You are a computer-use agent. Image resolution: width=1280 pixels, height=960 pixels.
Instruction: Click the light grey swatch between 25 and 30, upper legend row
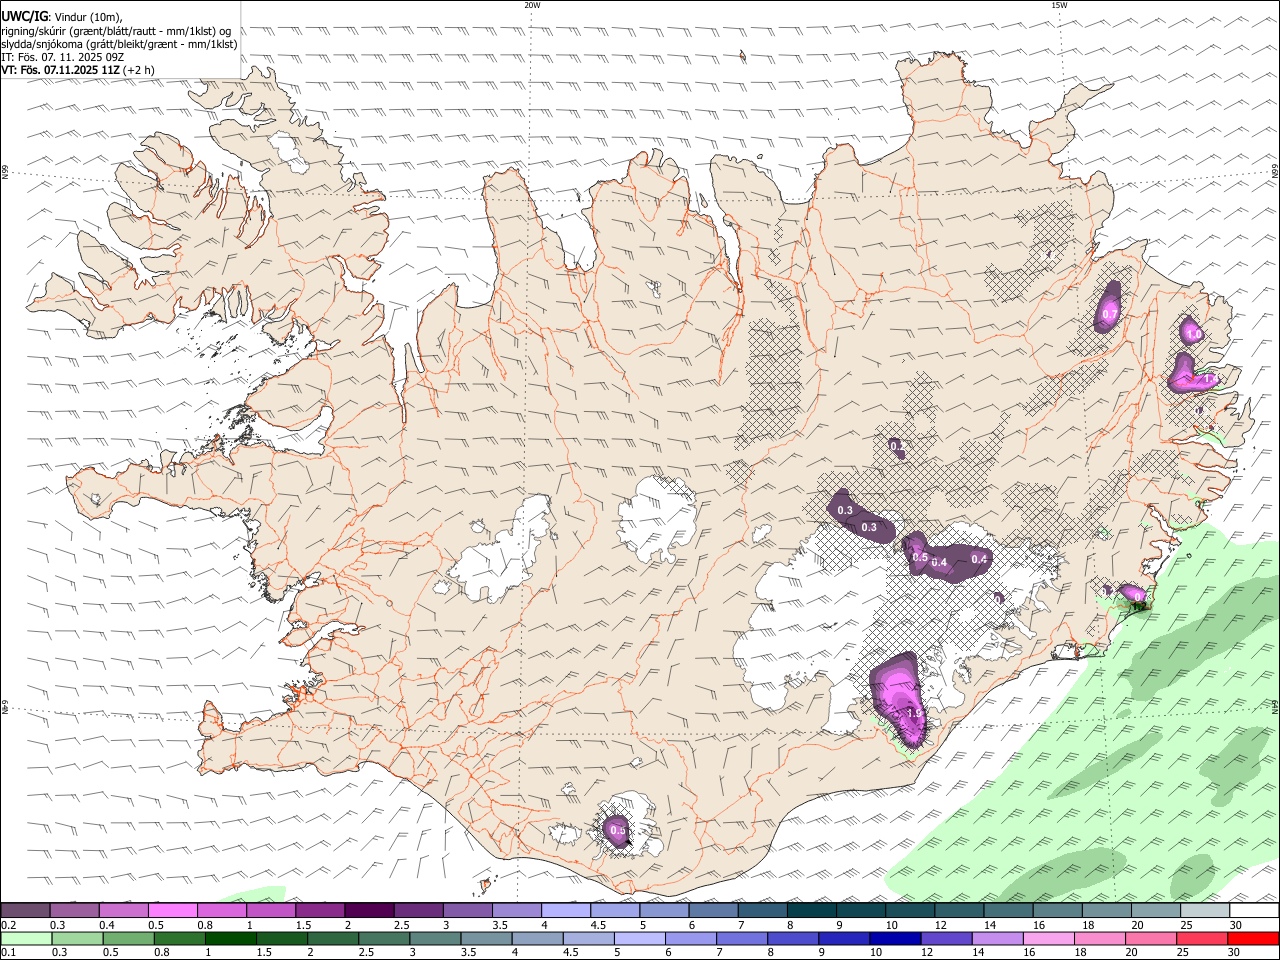[1206, 911]
